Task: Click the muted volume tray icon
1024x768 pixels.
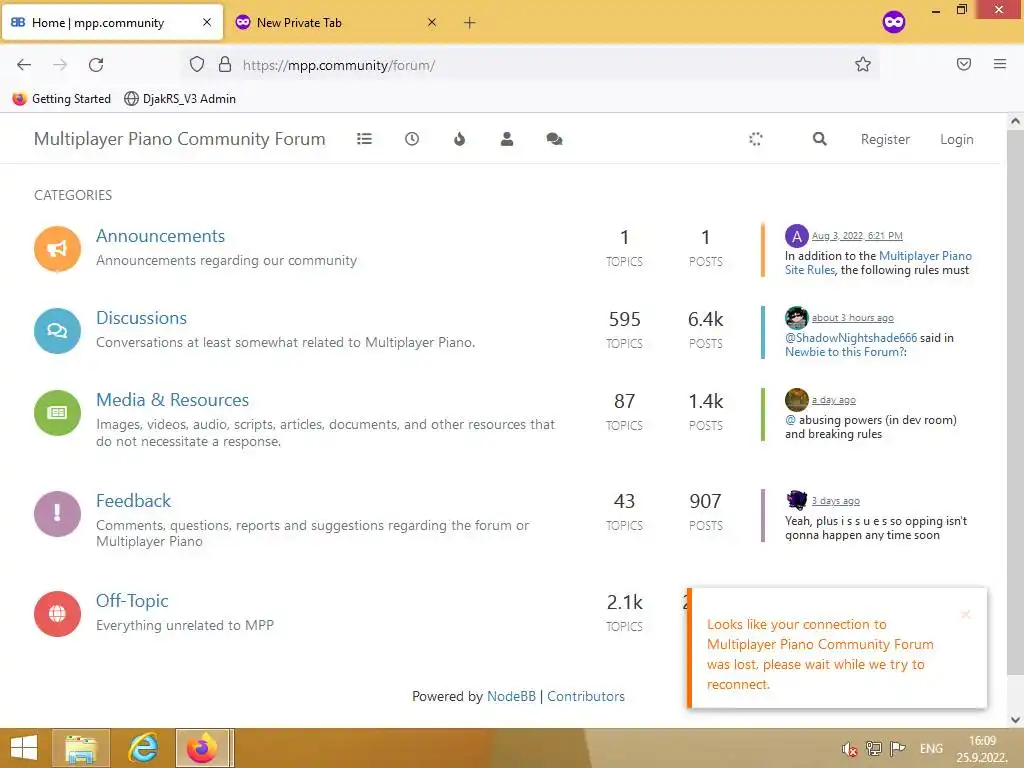Action: click(849, 749)
